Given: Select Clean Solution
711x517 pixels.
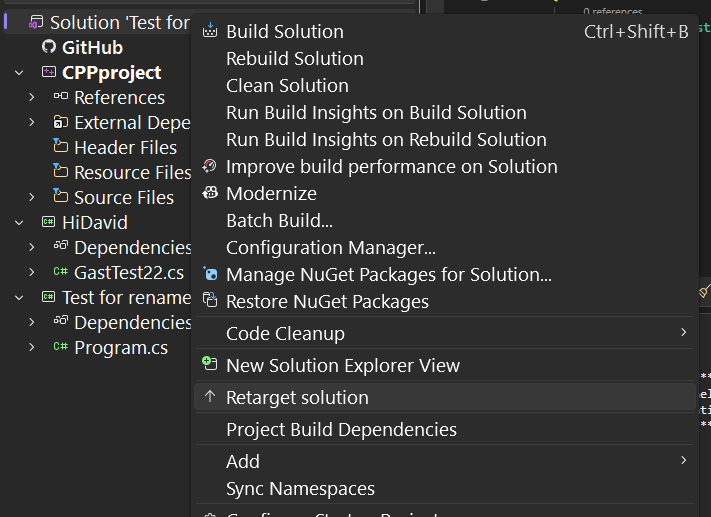Looking at the screenshot, I should pos(444,85).
